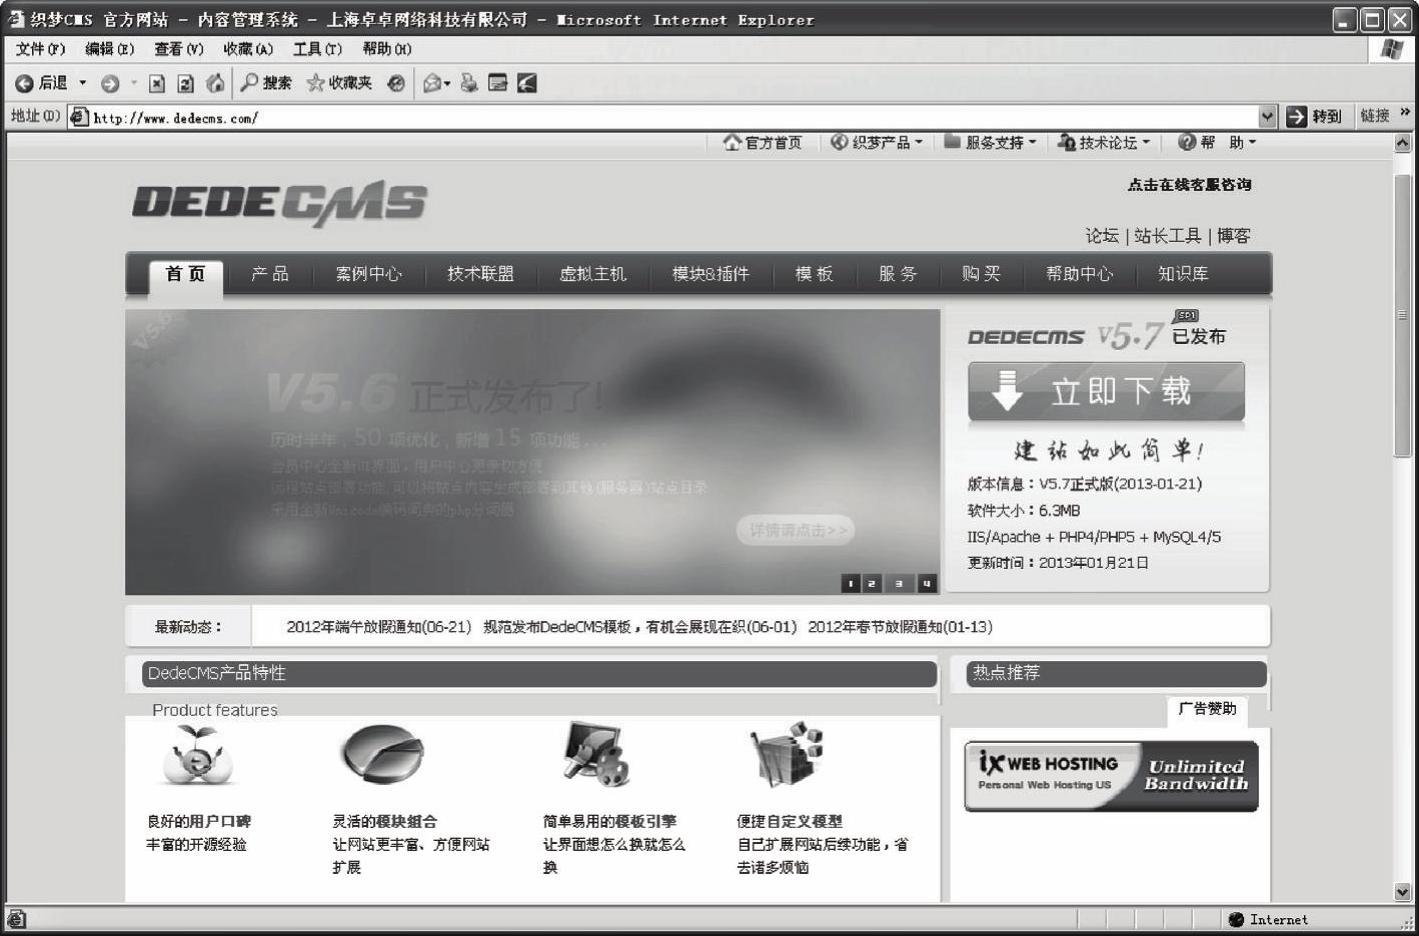Click the History/media toolbar icon
The height and width of the screenshot is (936, 1419).
(397, 84)
